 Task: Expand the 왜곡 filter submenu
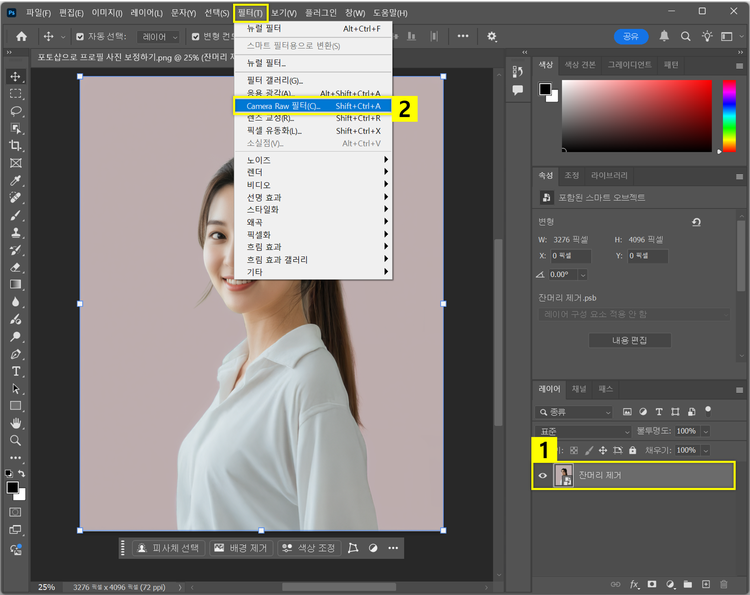(313, 222)
